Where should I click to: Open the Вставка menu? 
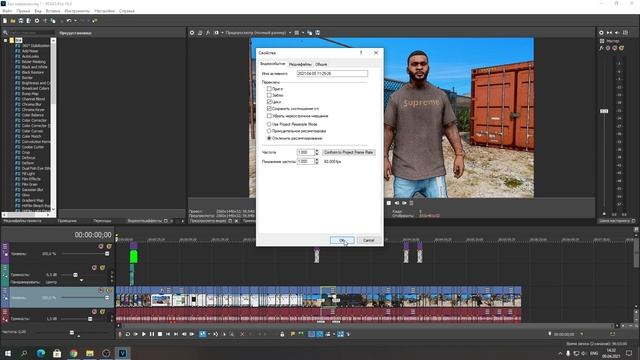pos(53,11)
